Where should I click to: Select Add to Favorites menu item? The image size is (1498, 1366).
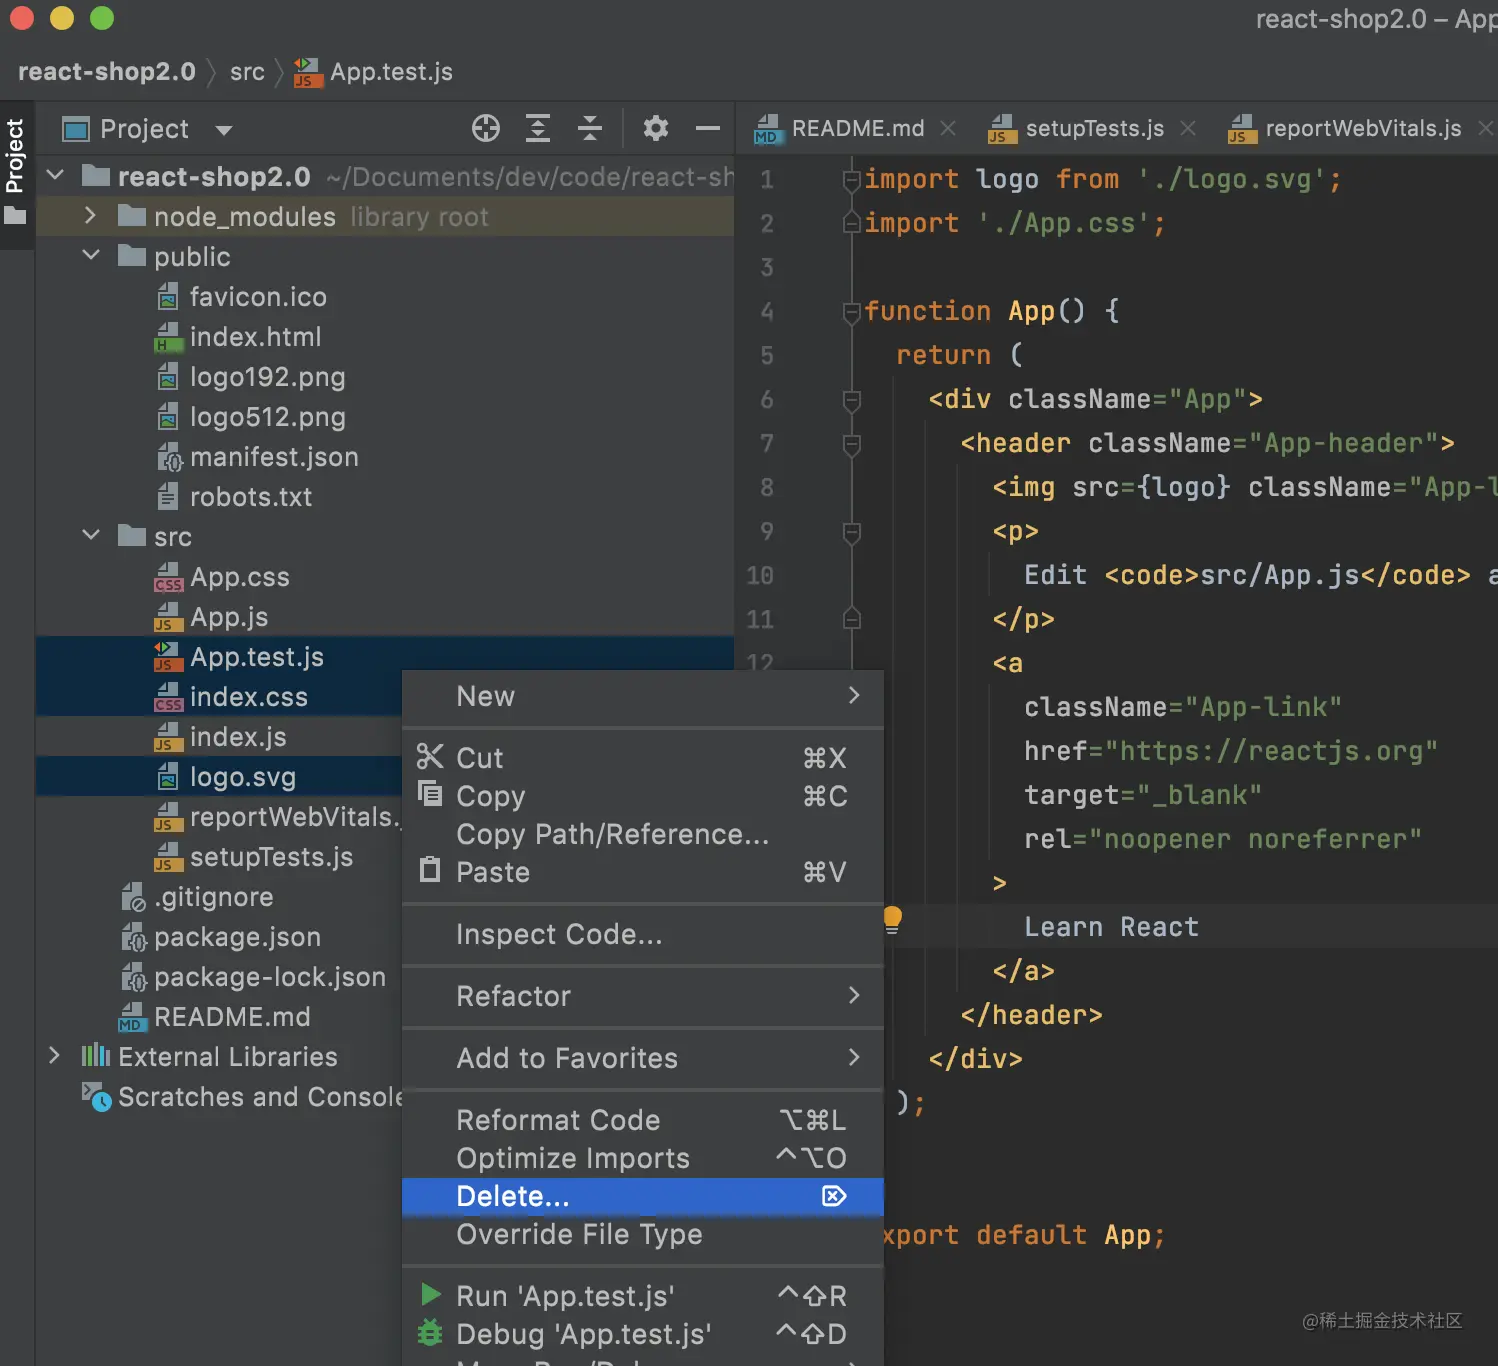(x=643, y=1058)
